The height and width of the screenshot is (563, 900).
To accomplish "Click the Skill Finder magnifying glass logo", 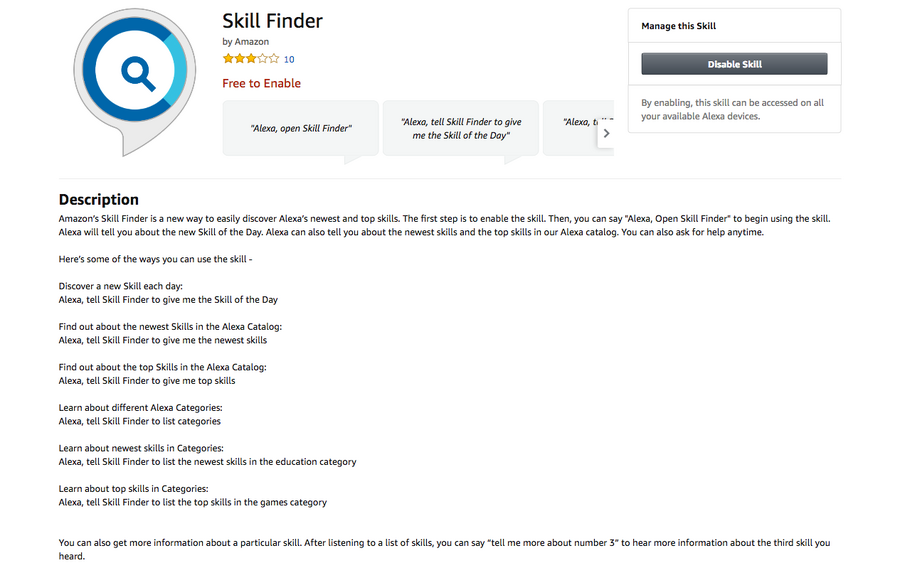I will [134, 73].
